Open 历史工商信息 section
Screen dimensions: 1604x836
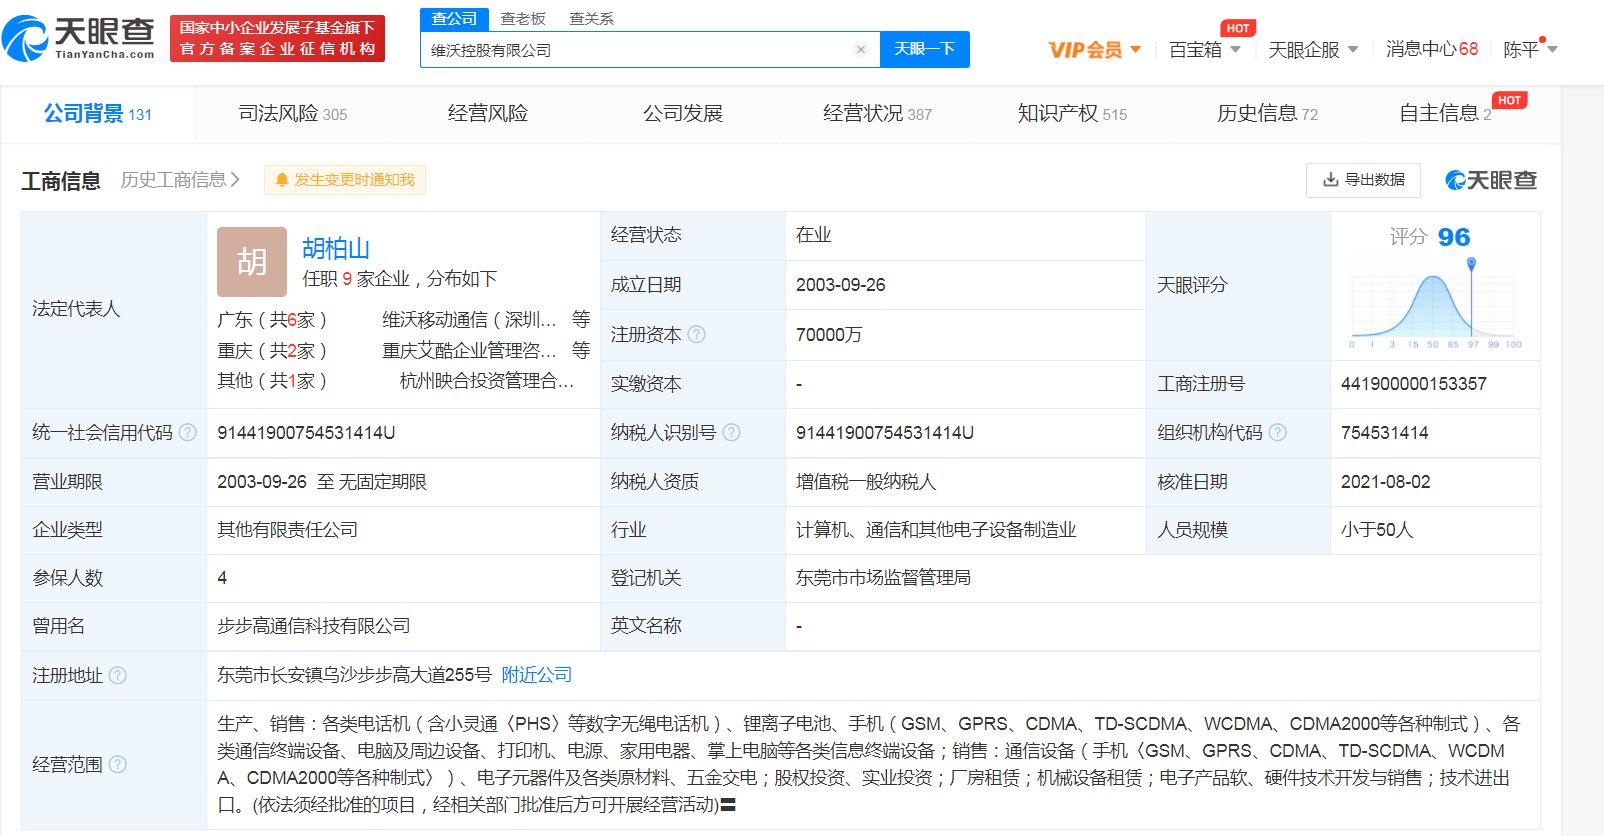click(x=180, y=180)
